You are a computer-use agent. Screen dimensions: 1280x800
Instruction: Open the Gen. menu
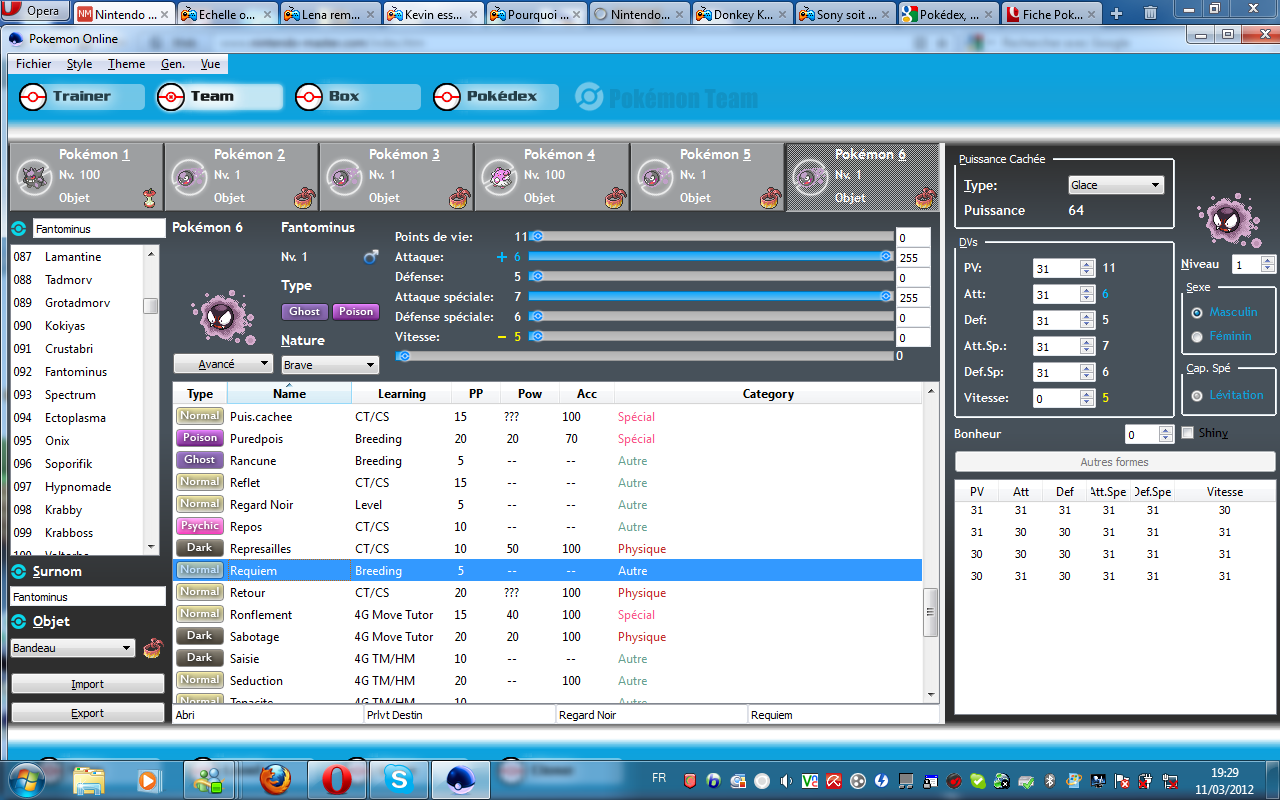click(173, 64)
